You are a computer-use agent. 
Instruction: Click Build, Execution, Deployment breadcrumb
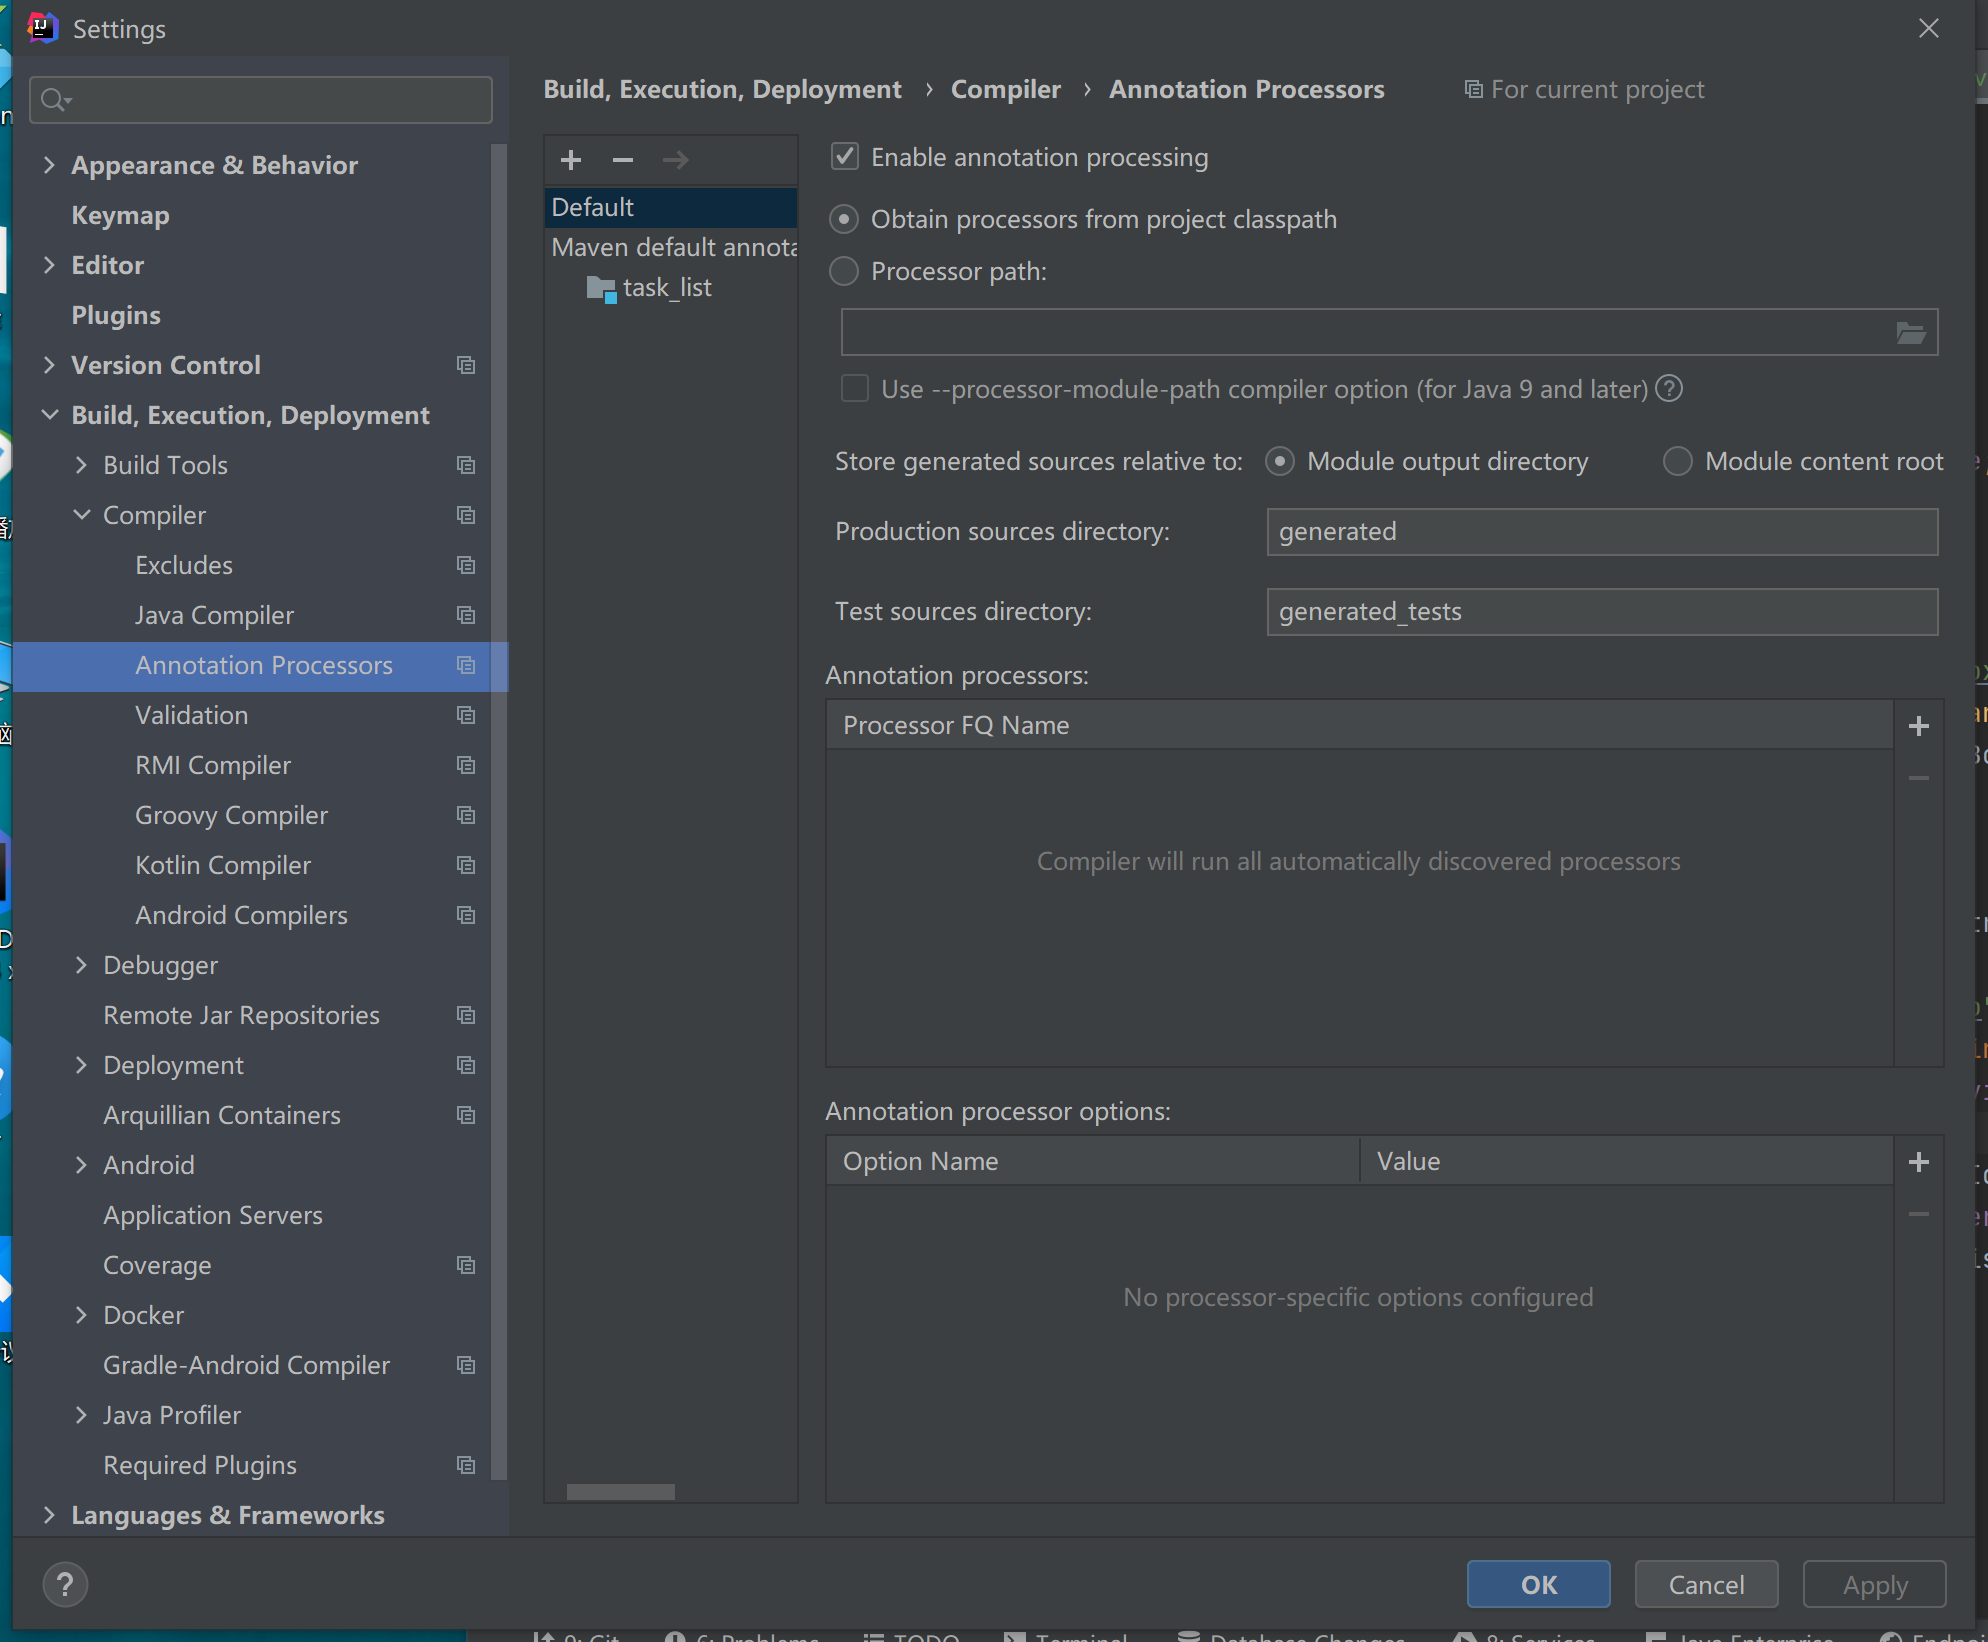tap(722, 90)
